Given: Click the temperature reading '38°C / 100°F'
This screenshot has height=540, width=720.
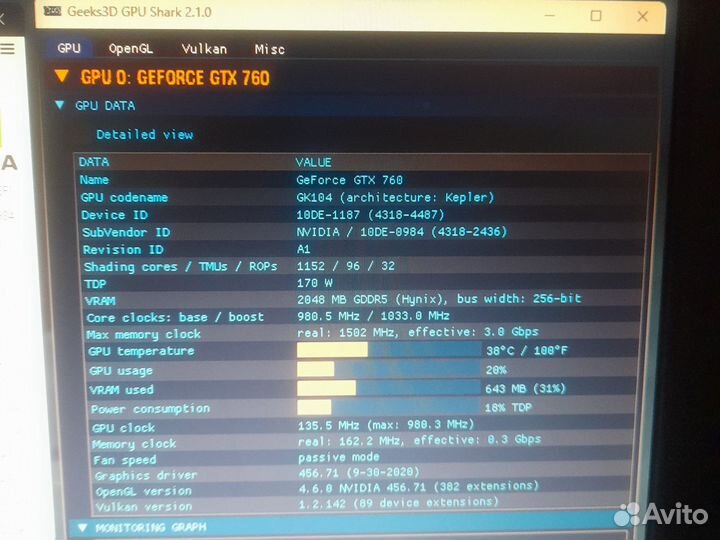Looking at the screenshot, I should 527,351.
